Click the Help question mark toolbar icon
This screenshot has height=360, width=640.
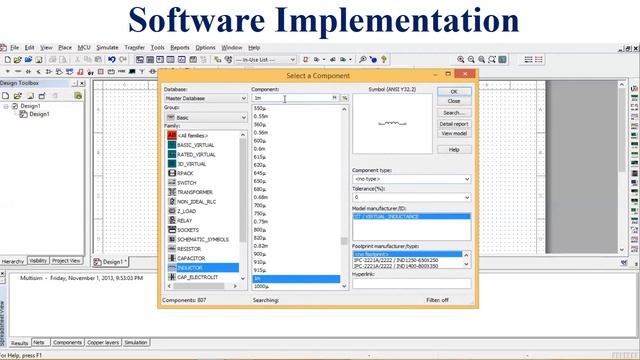pyautogui.click(x=384, y=60)
